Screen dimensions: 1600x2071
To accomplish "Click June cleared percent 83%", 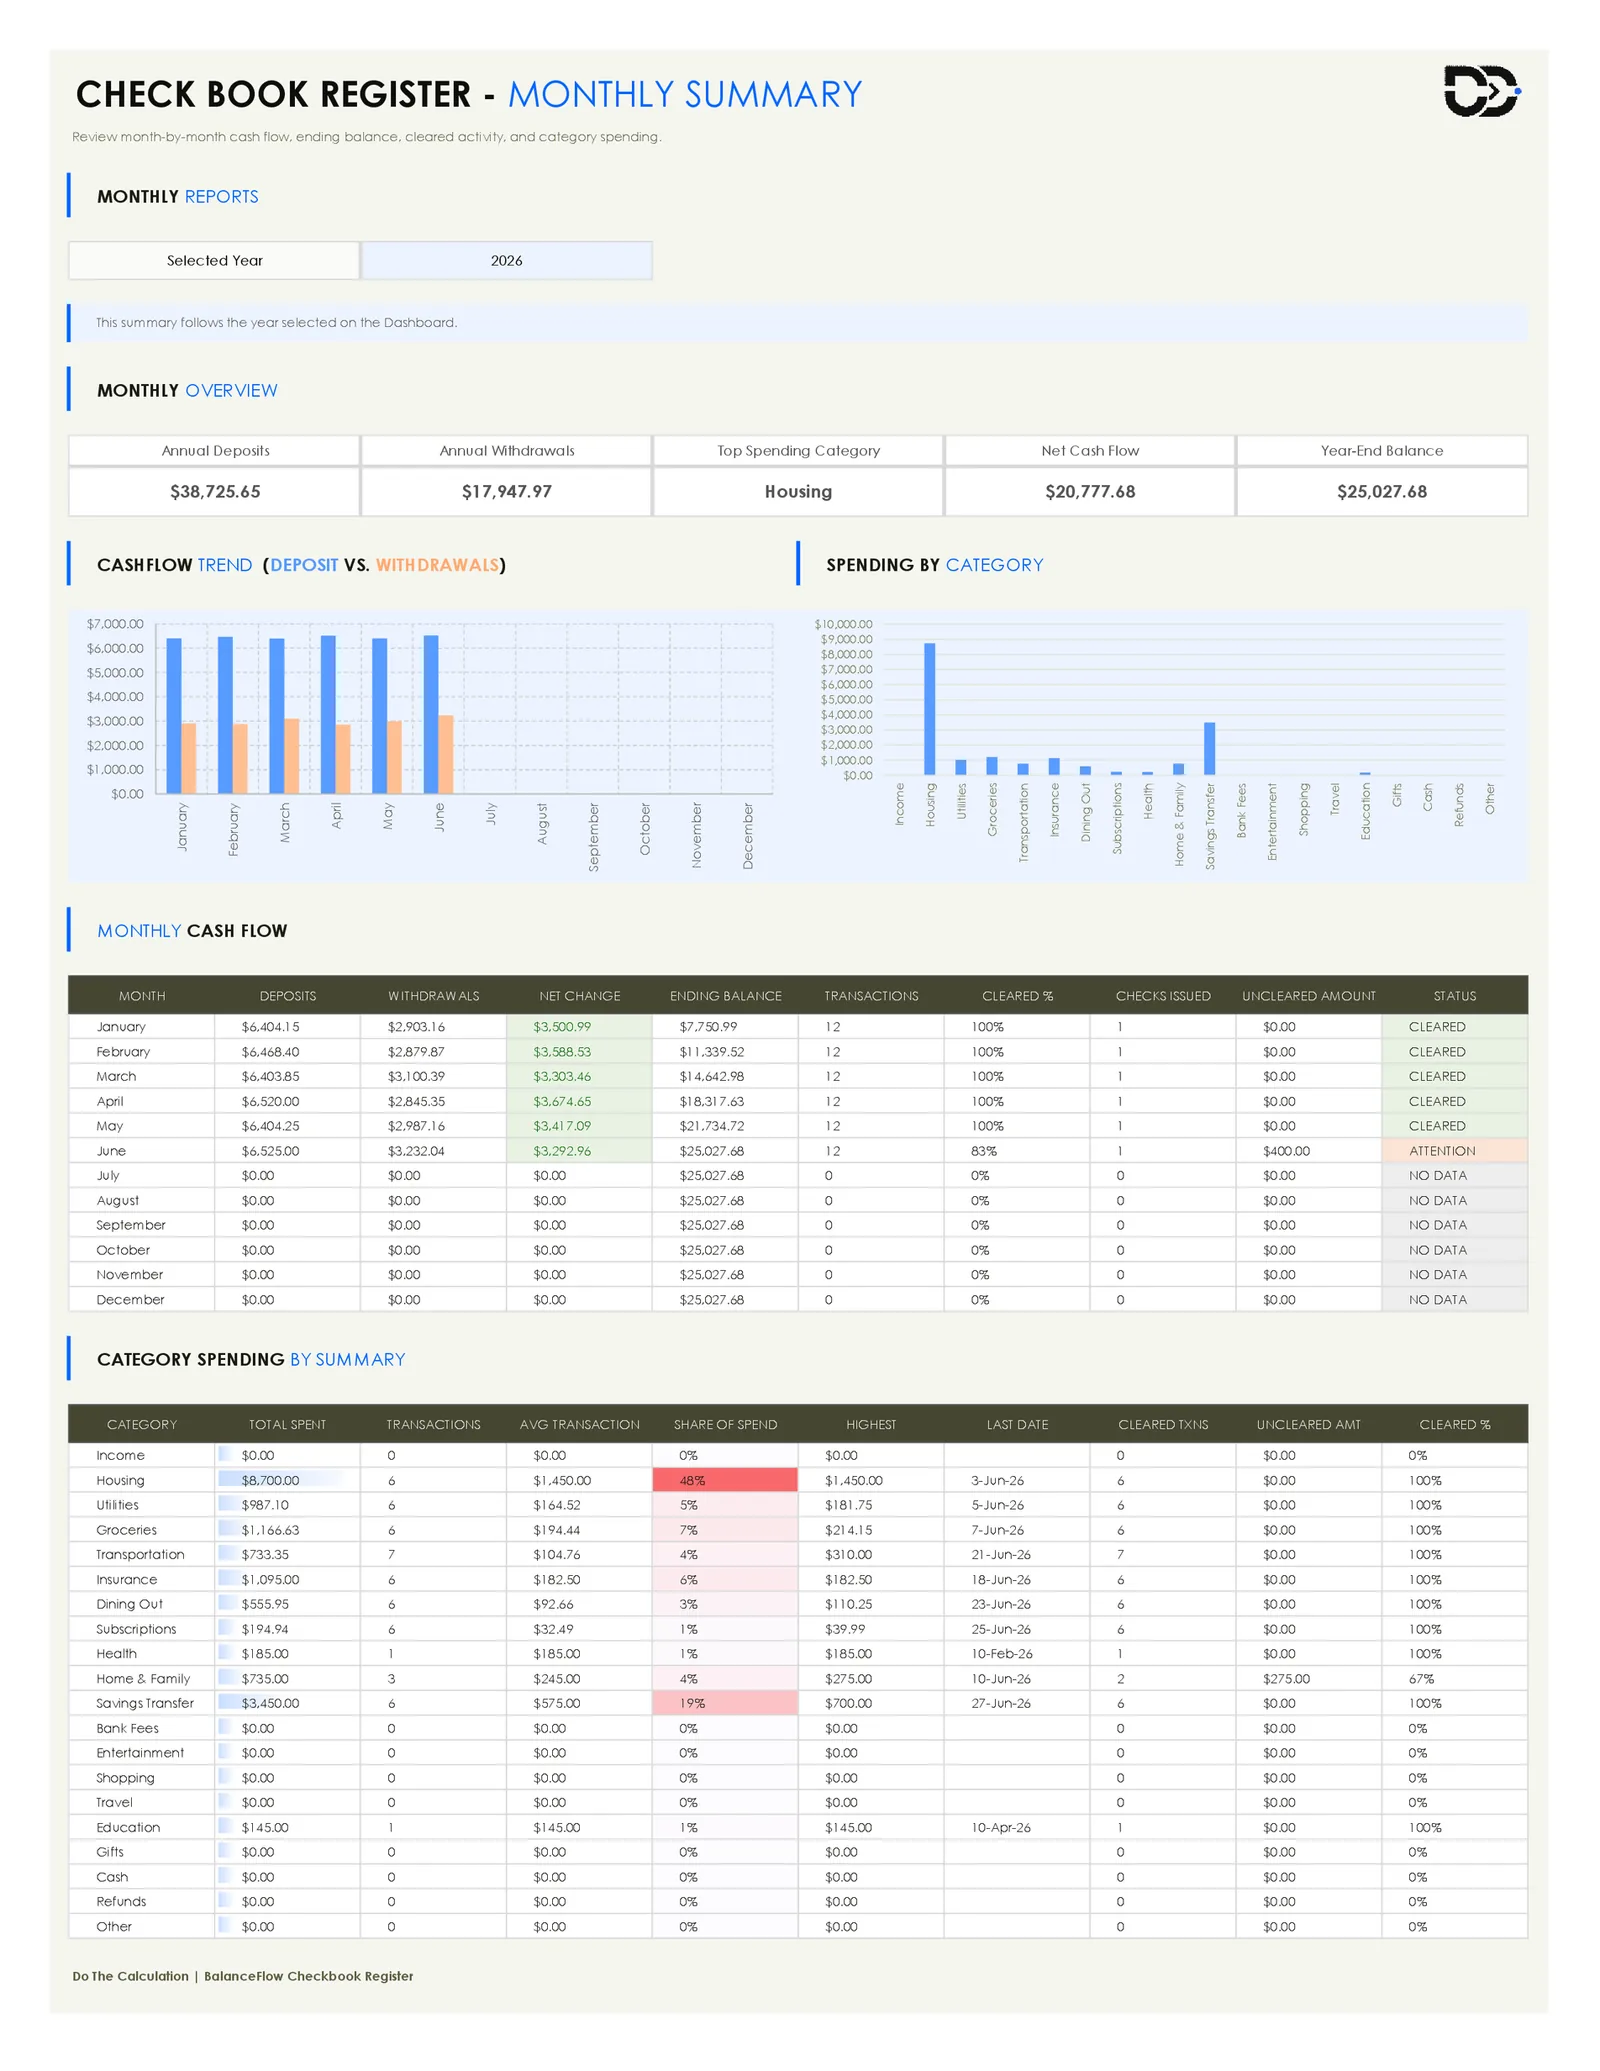I will (1017, 1150).
